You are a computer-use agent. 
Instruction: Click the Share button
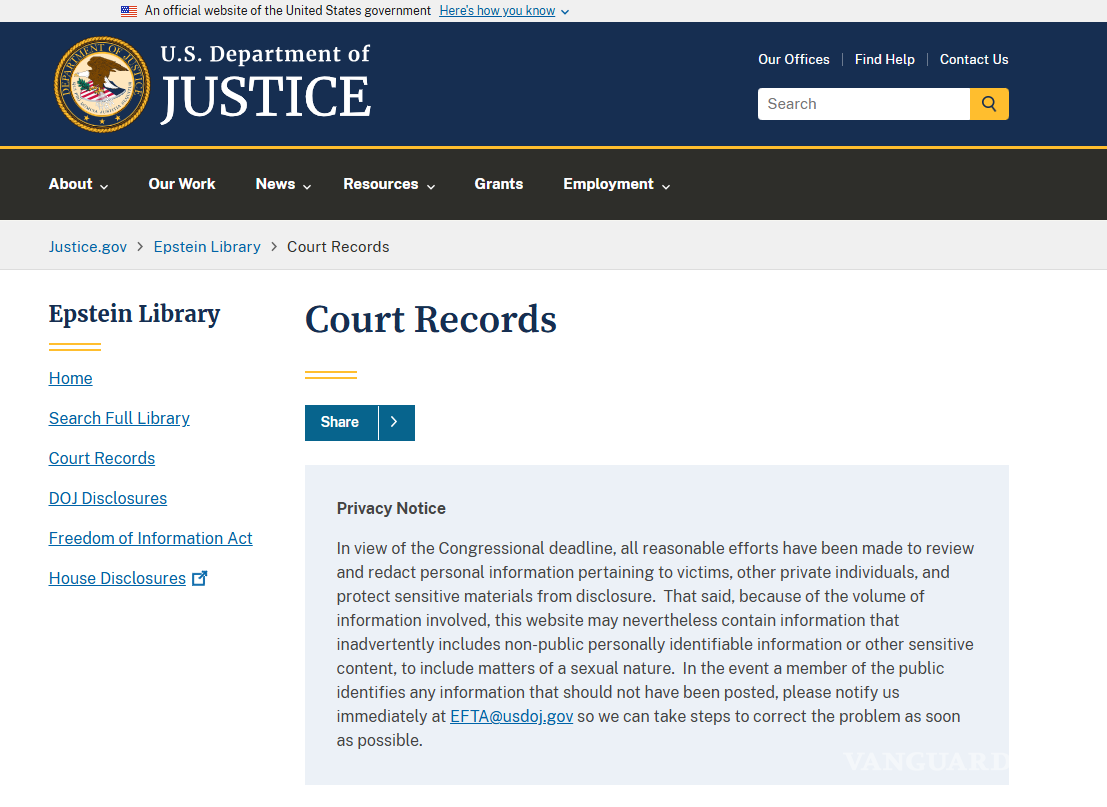coord(340,423)
